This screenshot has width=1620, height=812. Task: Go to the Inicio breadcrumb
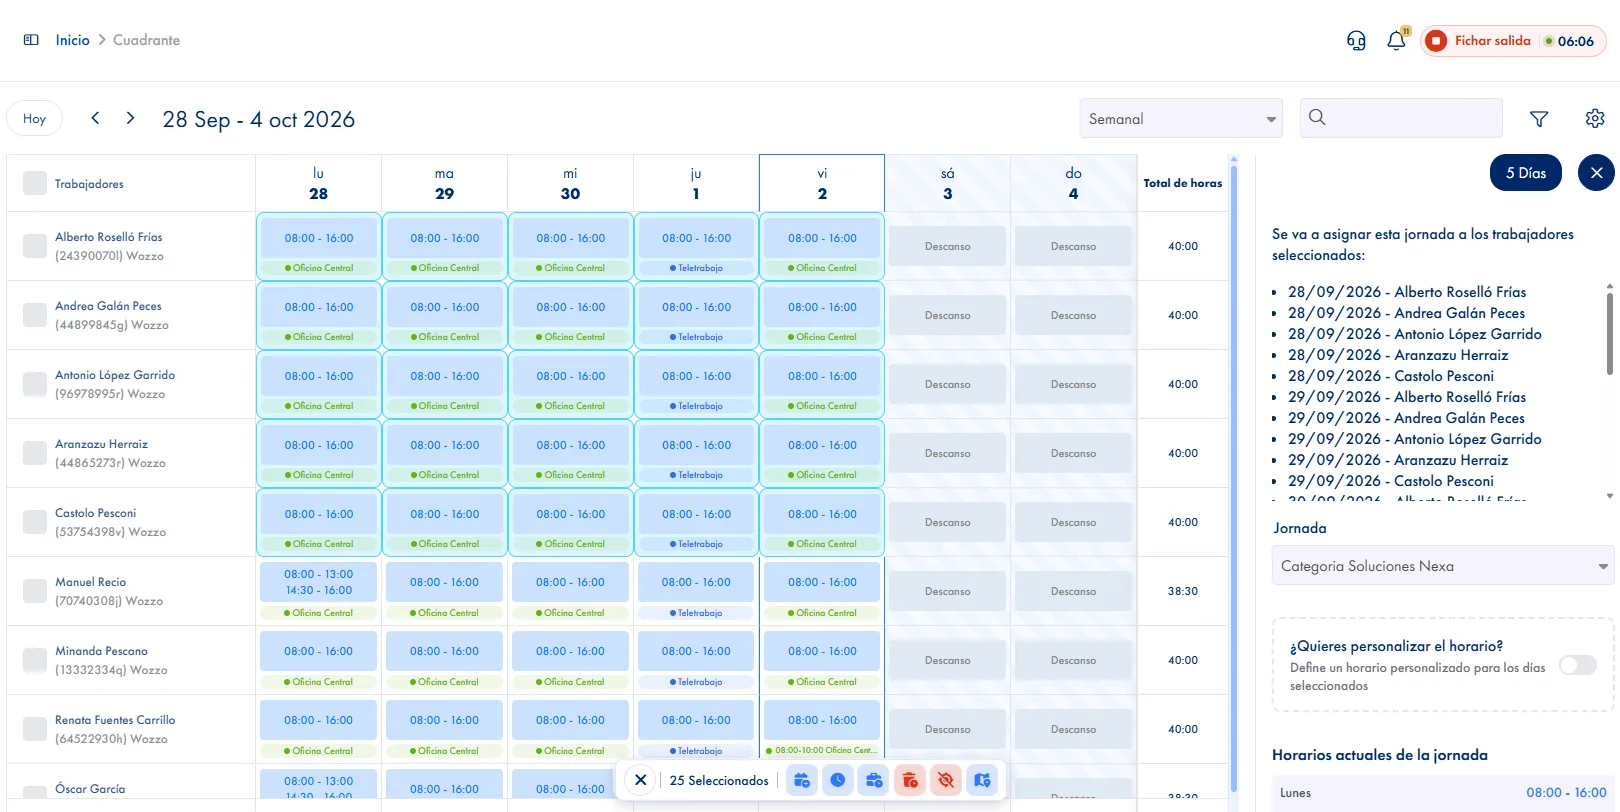tap(72, 40)
